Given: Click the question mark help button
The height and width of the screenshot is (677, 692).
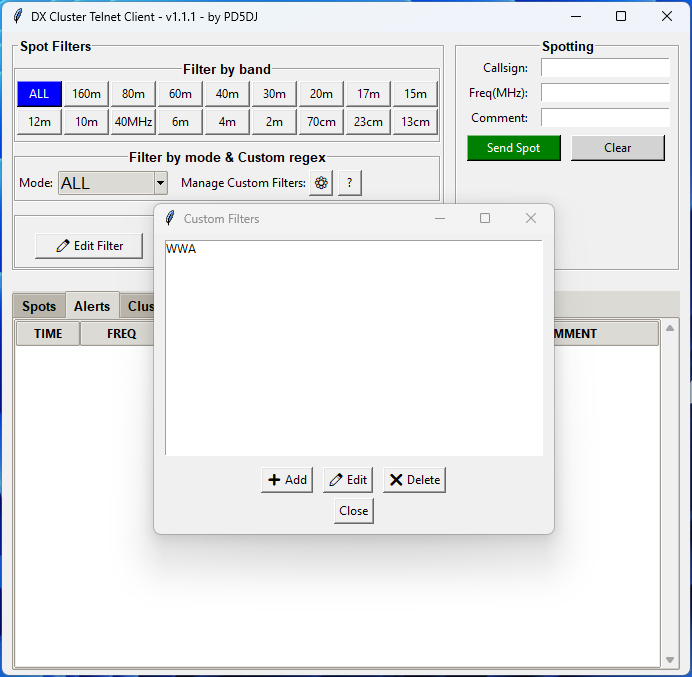Looking at the screenshot, I should [349, 183].
